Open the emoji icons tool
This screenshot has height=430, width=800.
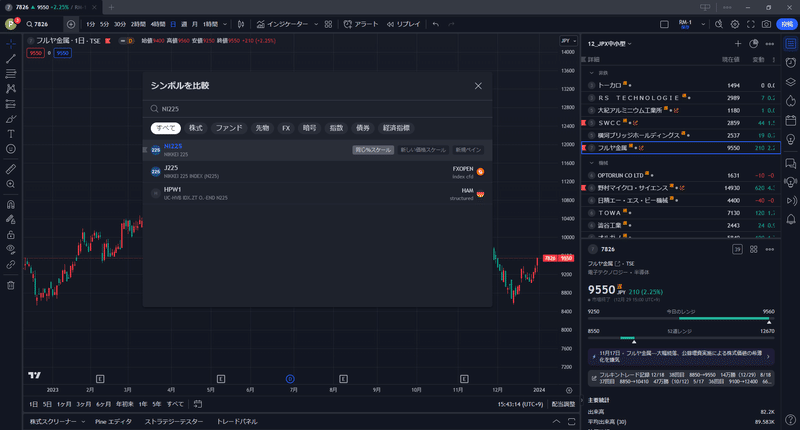tap(11, 149)
